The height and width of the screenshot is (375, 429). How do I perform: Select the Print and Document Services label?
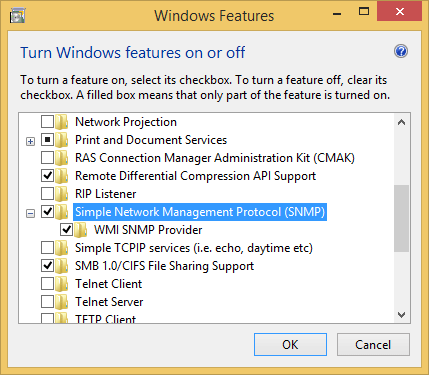pyautogui.click(x=151, y=140)
